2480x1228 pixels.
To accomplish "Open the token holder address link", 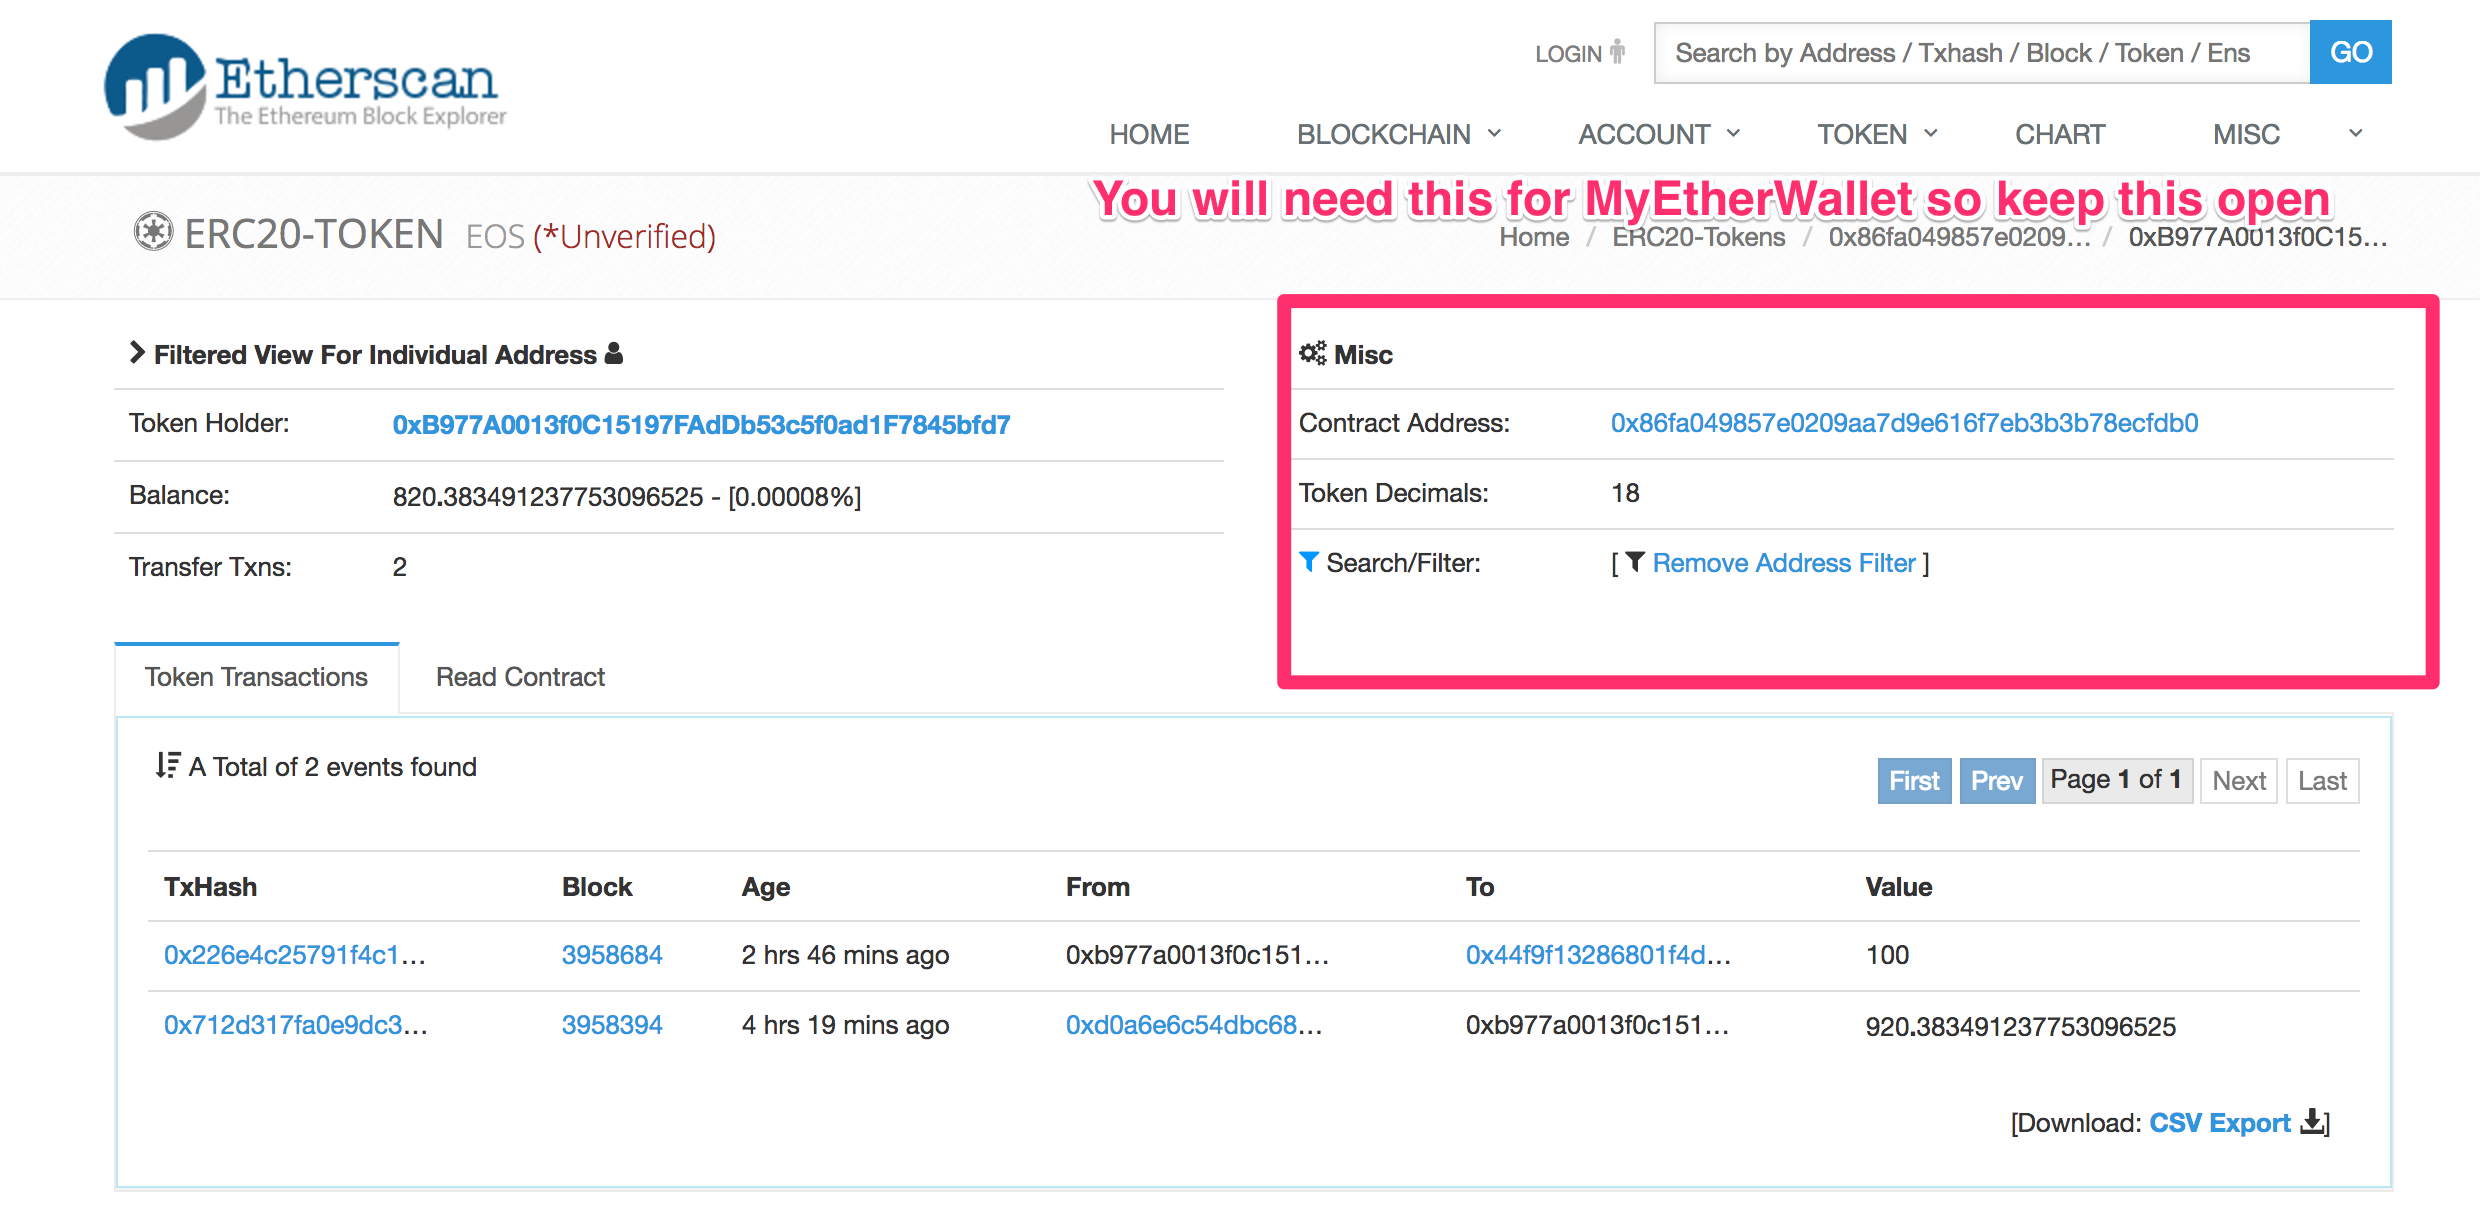I will click(x=701, y=425).
